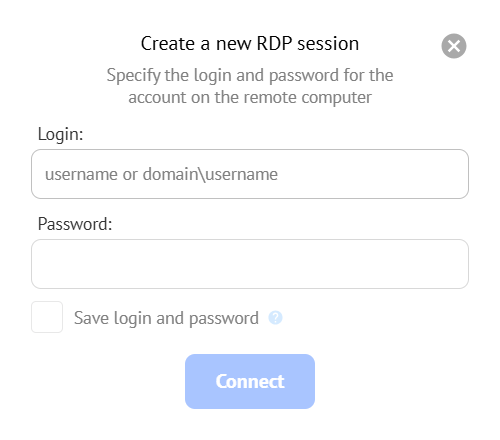
Task: Click the 'Create a new RDP session' heading
Action: pos(250,44)
